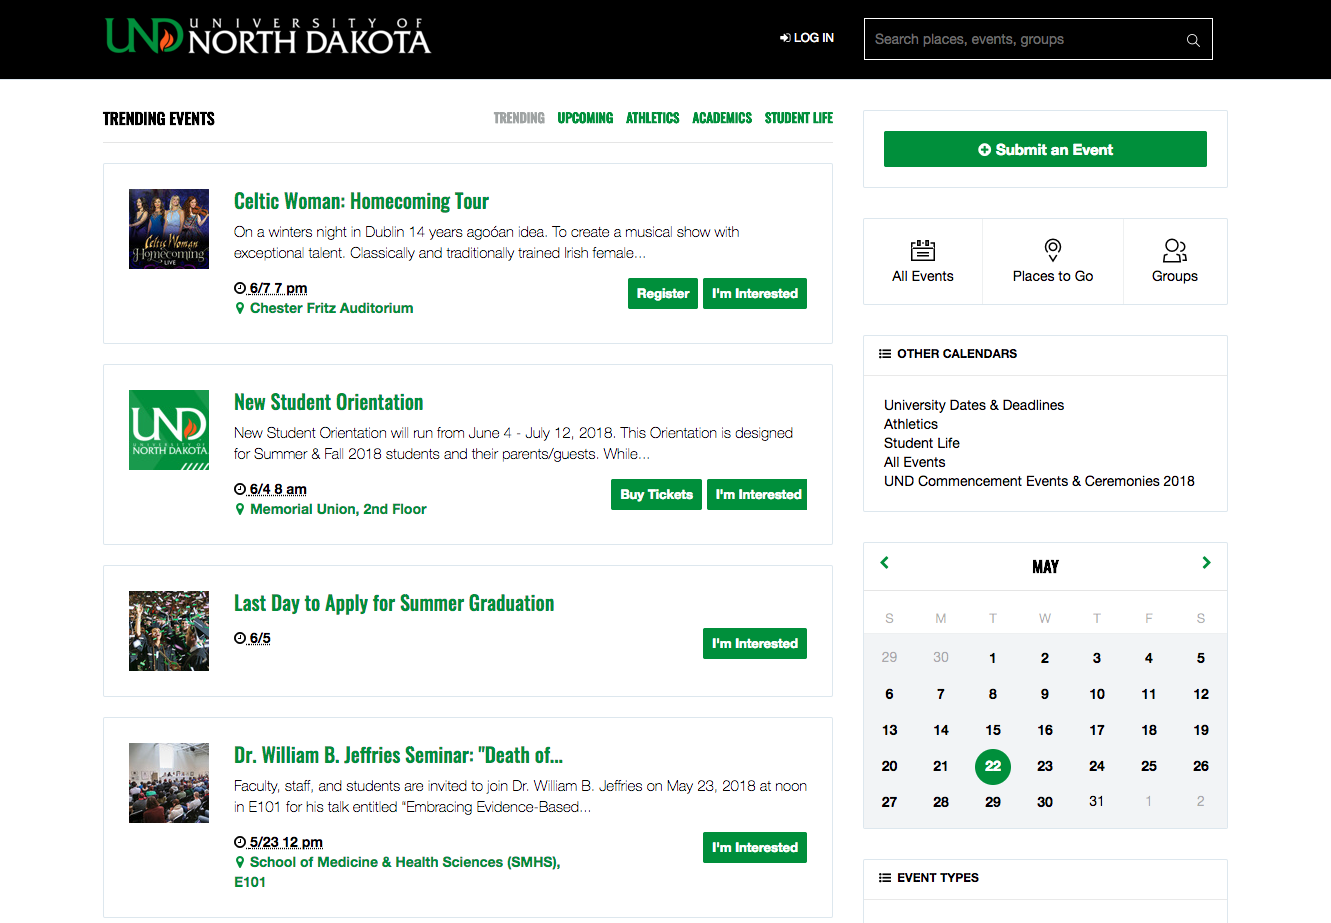Select May 31 on the calendar
Image resolution: width=1331 pixels, height=923 pixels.
(1097, 801)
